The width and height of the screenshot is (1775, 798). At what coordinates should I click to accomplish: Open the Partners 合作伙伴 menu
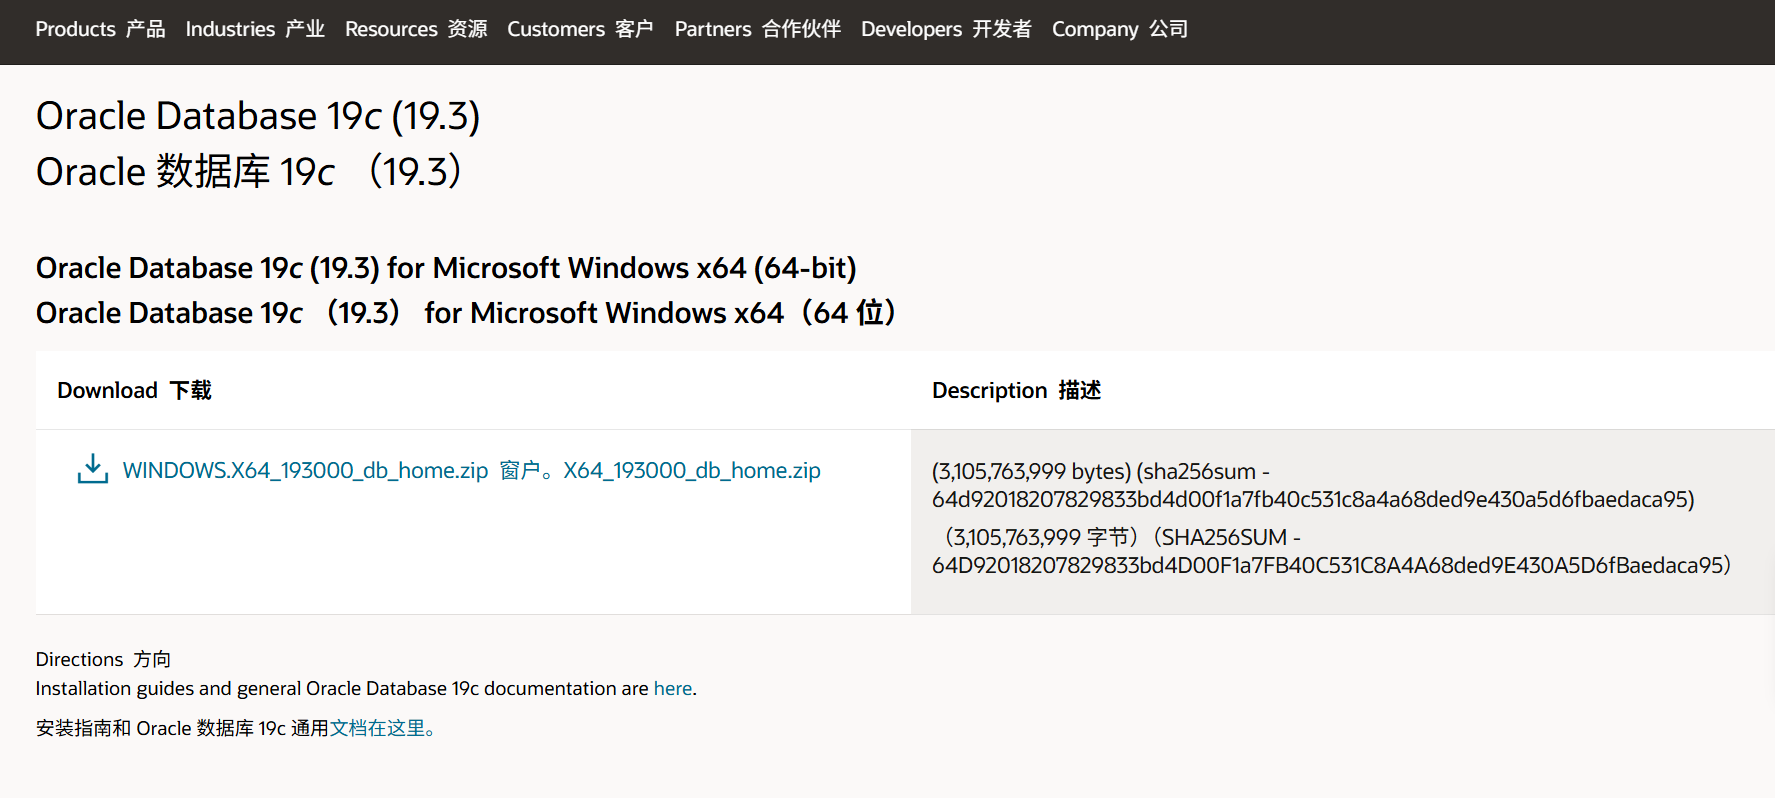[x=758, y=29]
